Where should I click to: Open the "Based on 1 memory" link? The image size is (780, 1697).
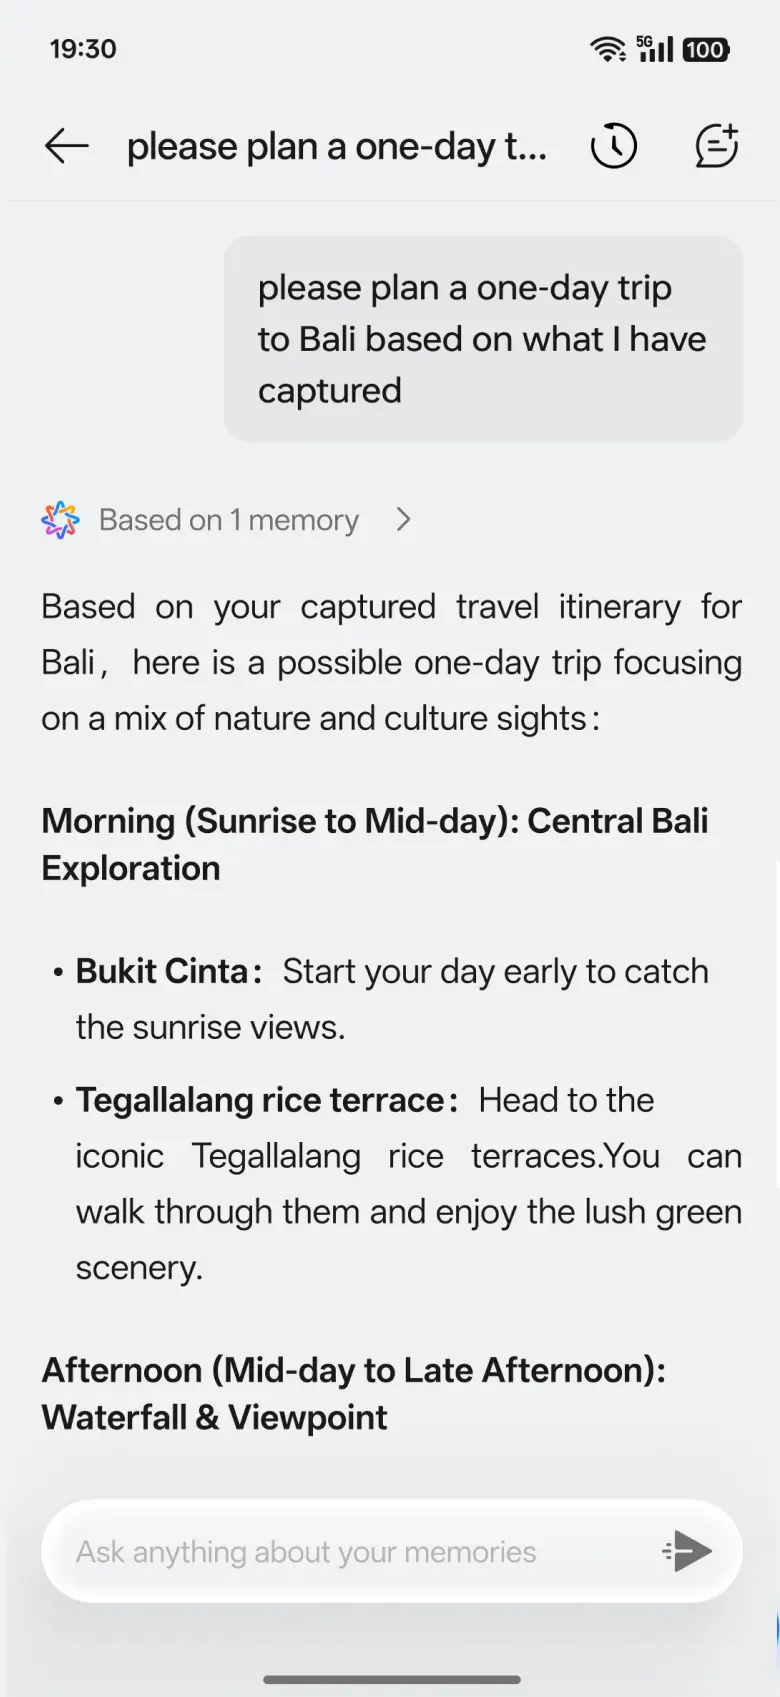click(x=228, y=520)
